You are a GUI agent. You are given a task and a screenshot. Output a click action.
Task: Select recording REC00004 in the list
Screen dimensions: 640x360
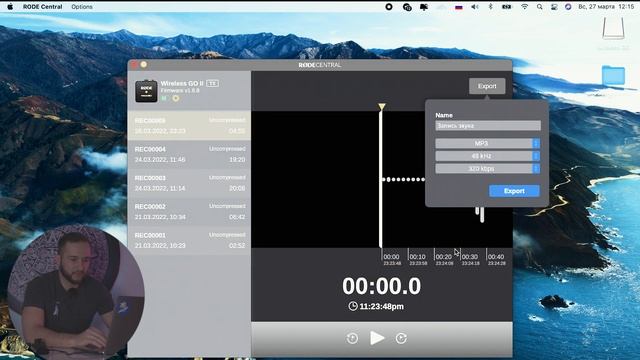189,154
